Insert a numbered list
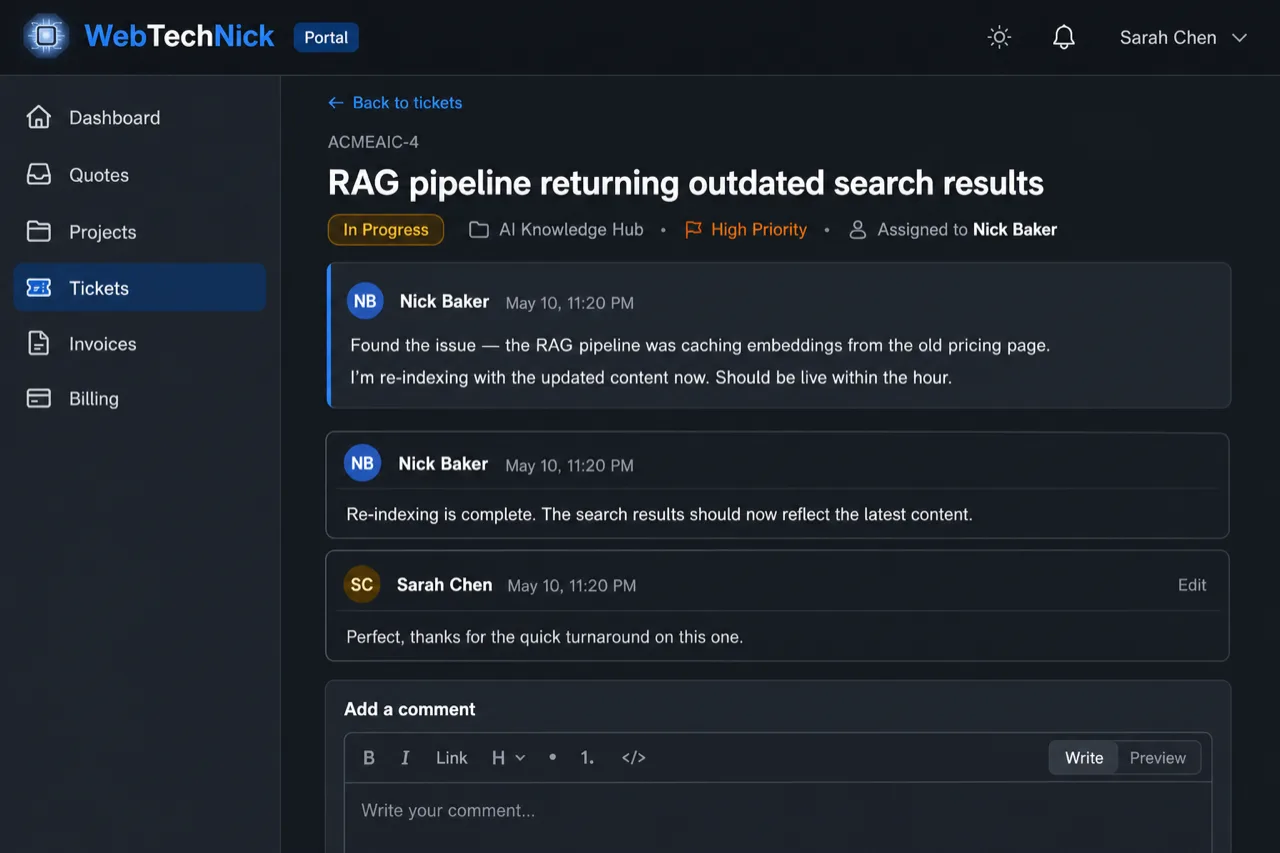 coord(587,758)
